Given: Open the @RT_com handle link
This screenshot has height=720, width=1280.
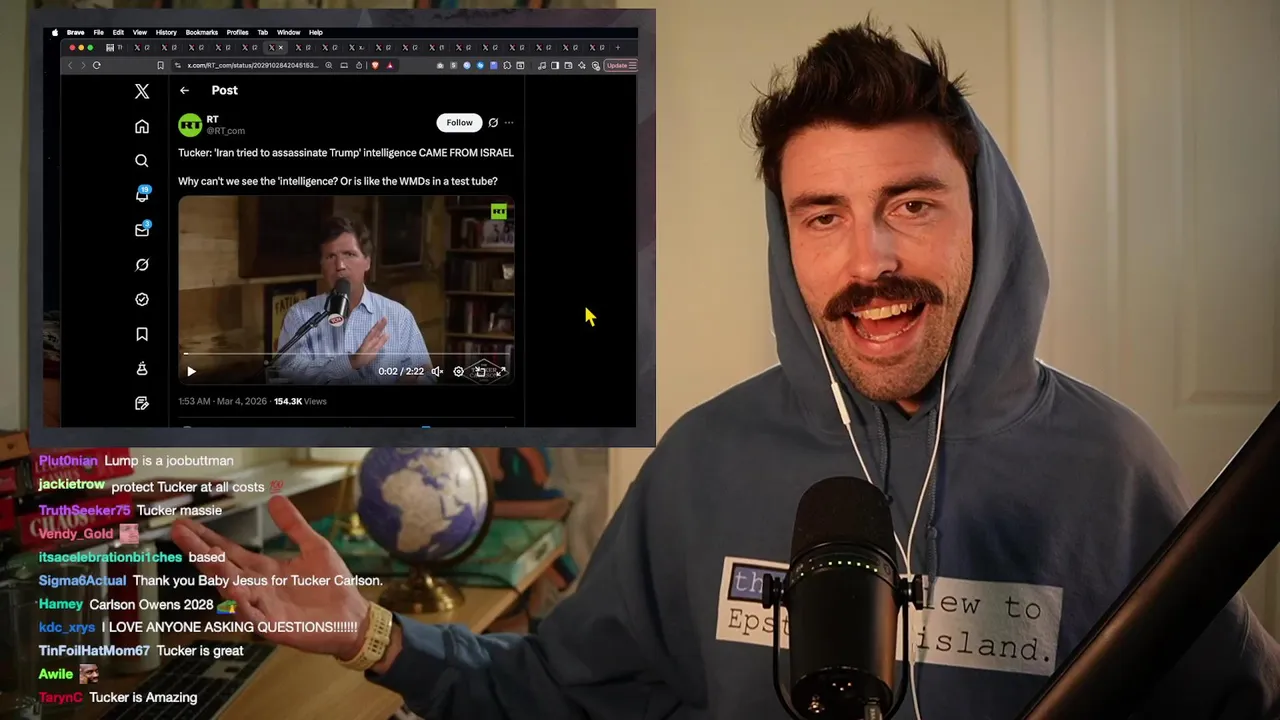Looking at the screenshot, I should click(x=226, y=131).
